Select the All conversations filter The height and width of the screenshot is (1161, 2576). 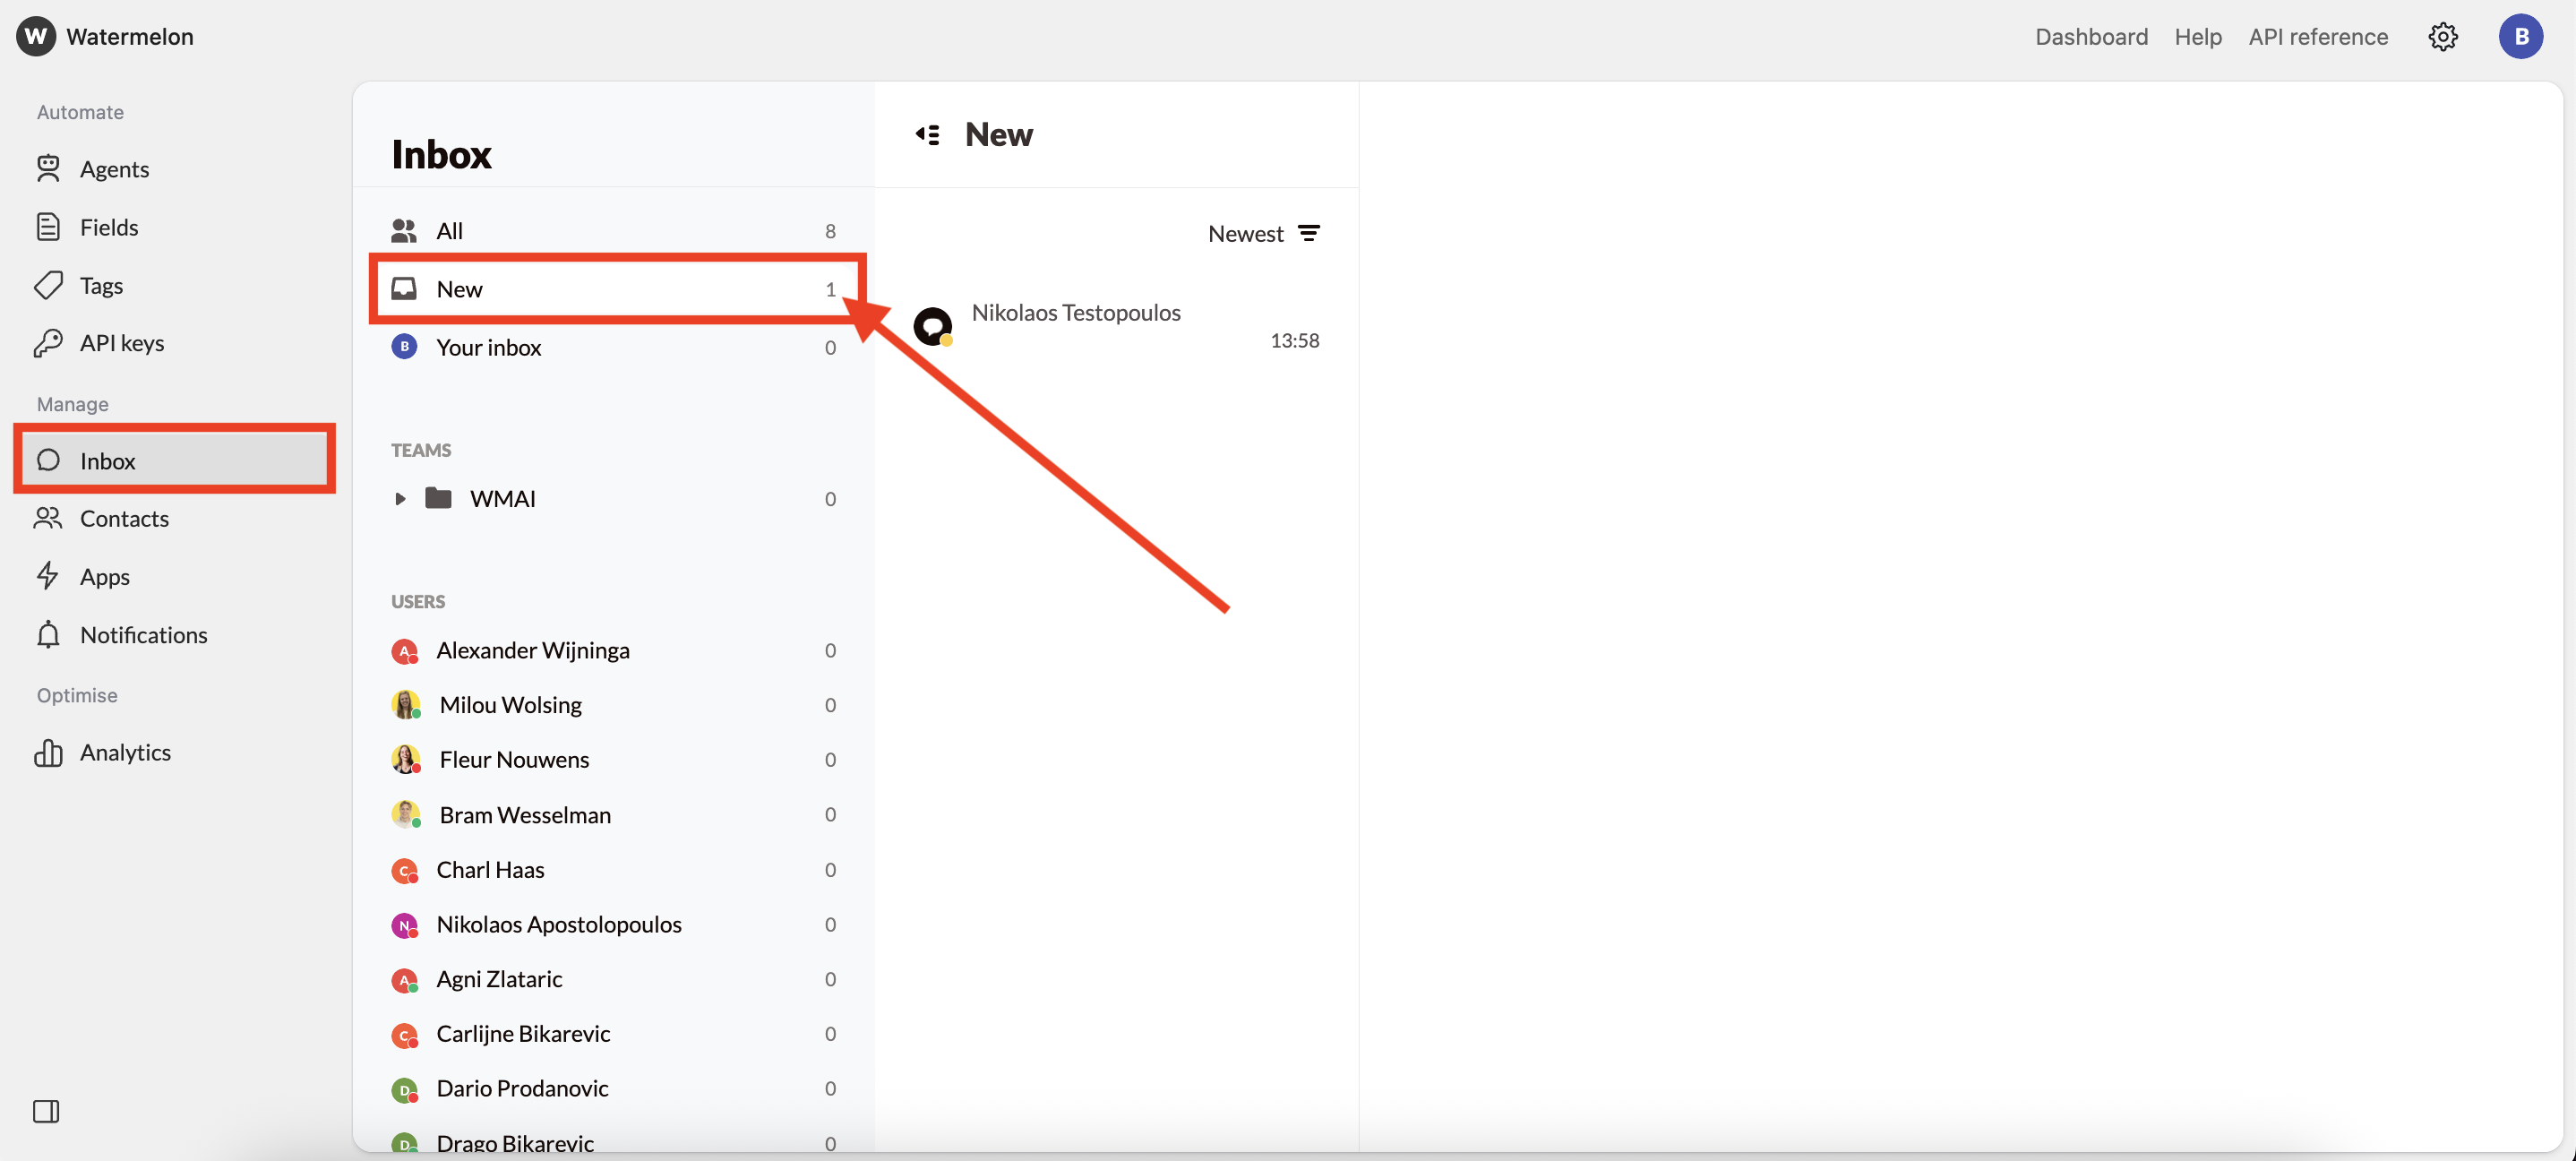[449, 231]
